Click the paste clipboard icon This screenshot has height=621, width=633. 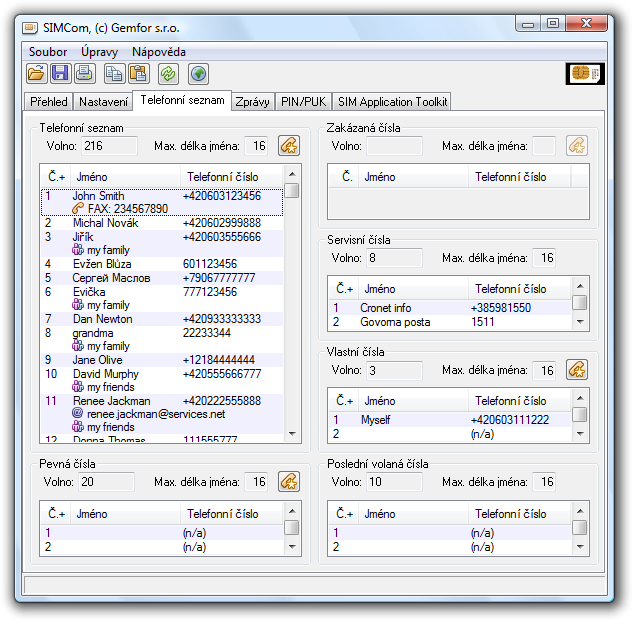[x=139, y=73]
